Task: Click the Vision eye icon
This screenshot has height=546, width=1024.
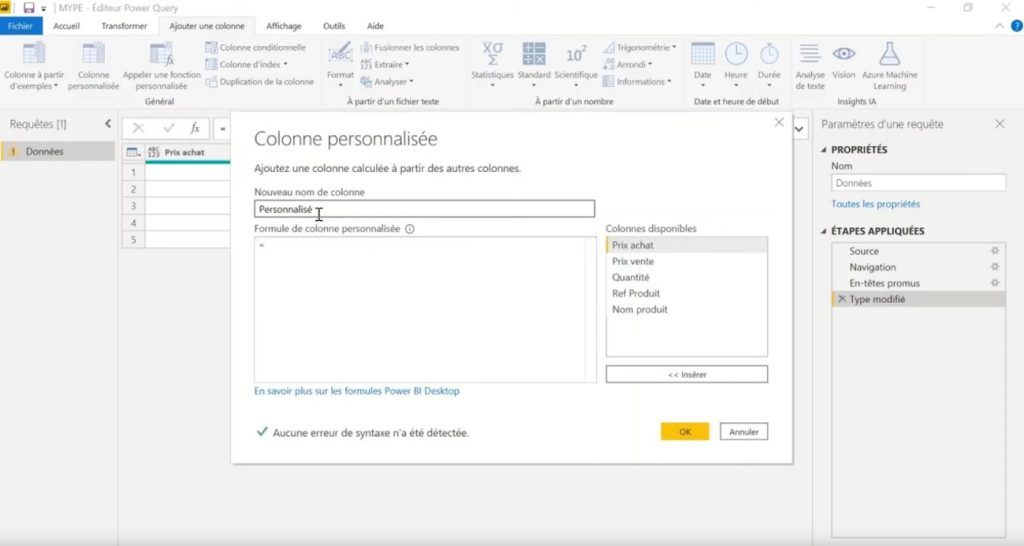Action: click(x=844, y=54)
